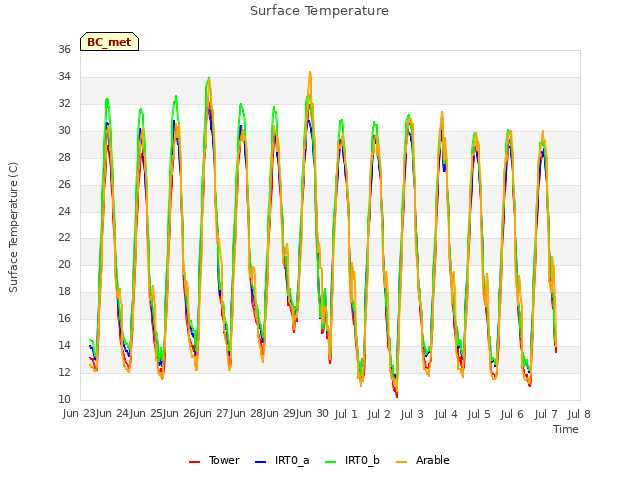Click the Time axis label
640x480 pixels.
[566, 429]
